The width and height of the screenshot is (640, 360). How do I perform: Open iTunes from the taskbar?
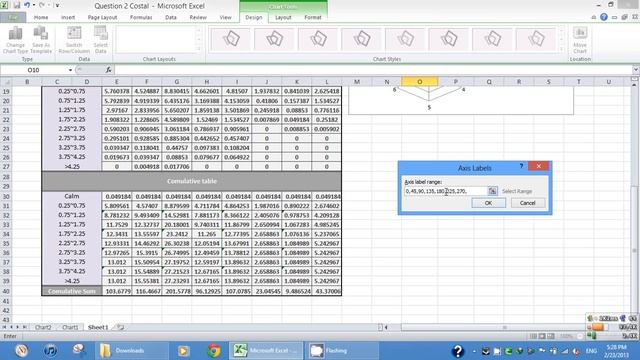(x=50, y=351)
